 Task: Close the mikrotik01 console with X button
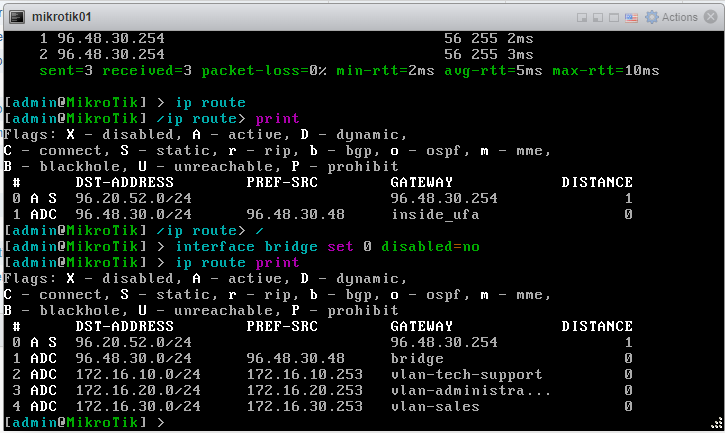(711, 17)
